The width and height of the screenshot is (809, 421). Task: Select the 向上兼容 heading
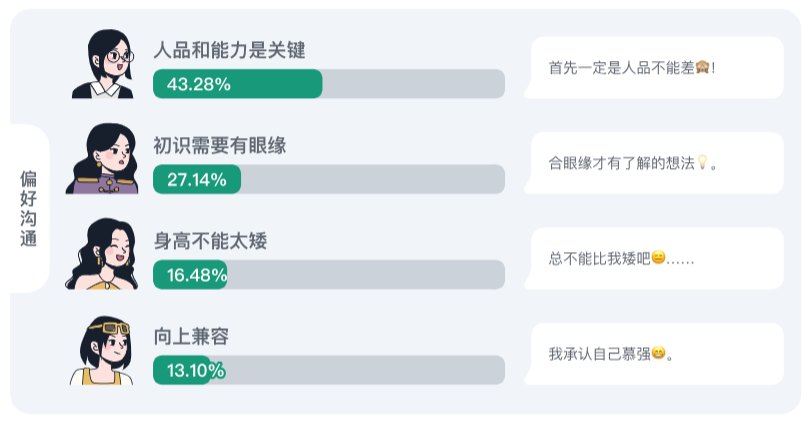coord(191,336)
